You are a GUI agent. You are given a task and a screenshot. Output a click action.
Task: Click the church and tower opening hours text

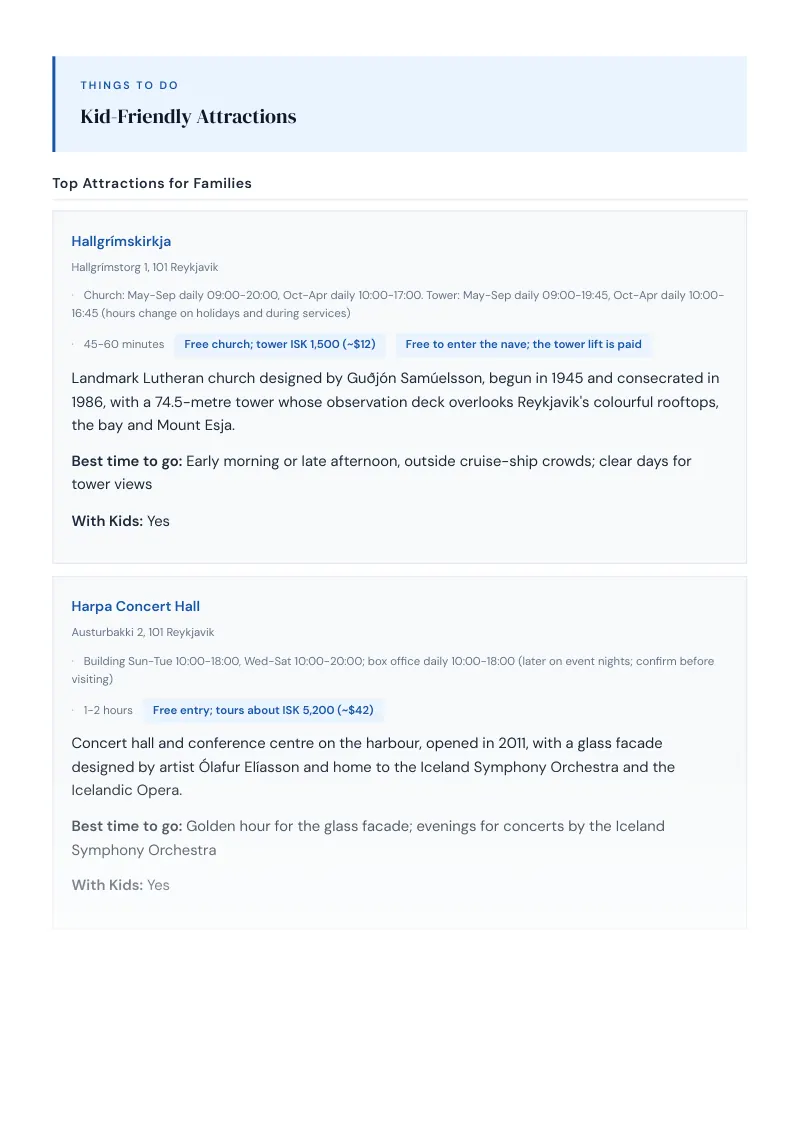[x=399, y=304]
